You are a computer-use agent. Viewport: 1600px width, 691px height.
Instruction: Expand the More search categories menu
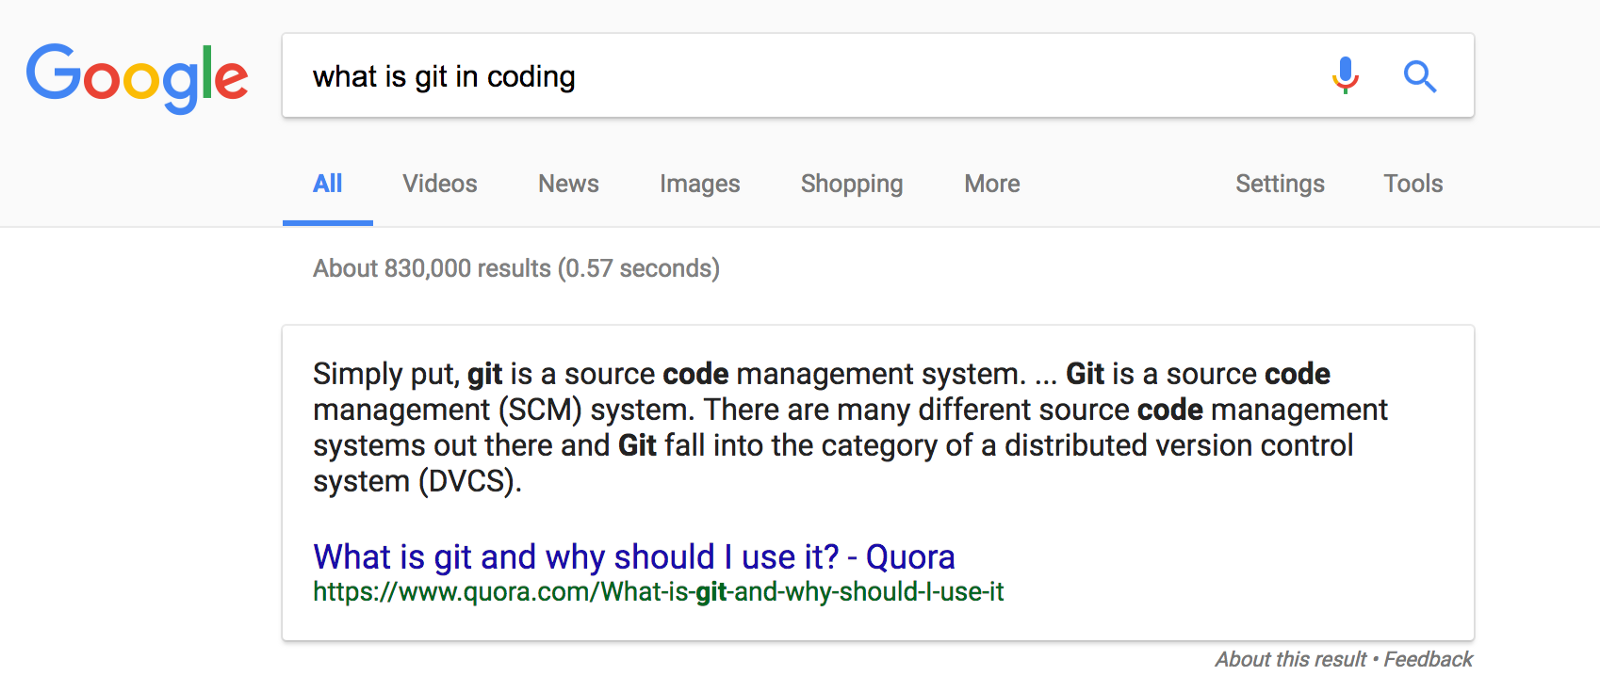[x=992, y=184]
